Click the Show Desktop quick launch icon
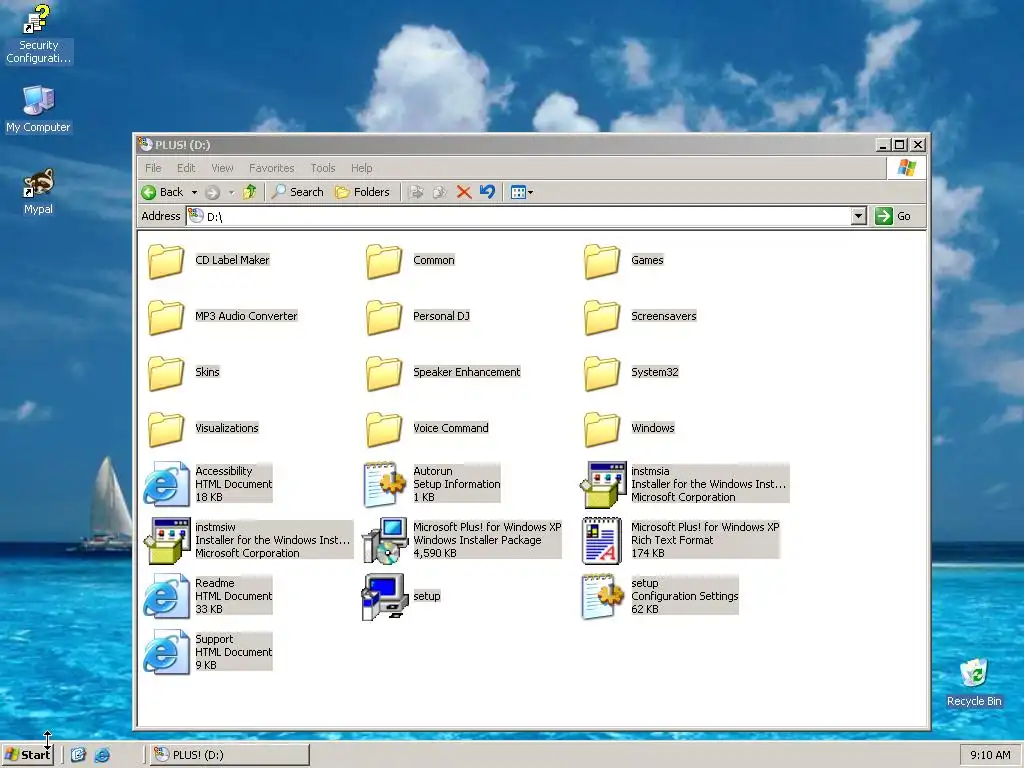Viewport: 1024px width, 768px height. click(78, 755)
